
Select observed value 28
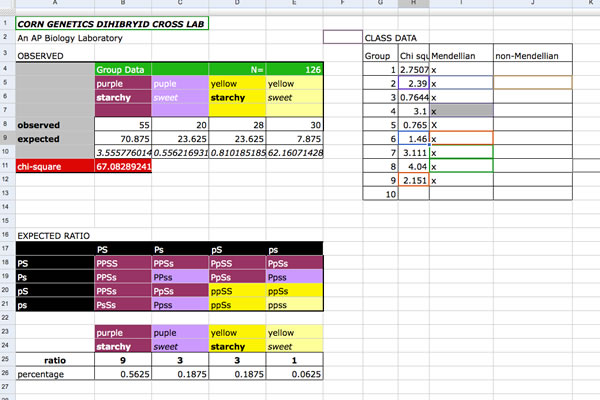click(237, 125)
